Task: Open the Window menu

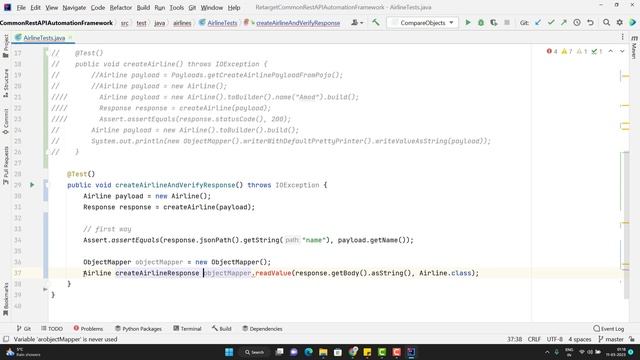Action: point(211,7)
